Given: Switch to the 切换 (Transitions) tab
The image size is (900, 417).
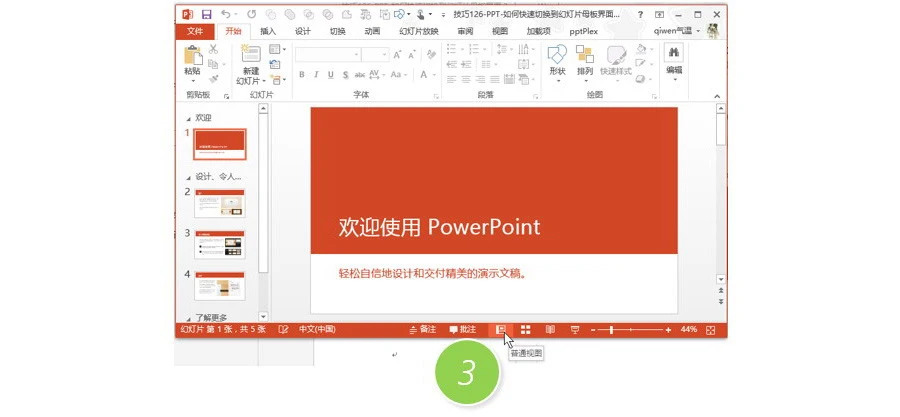Looking at the screenshot, I should (x=338, y=32).
